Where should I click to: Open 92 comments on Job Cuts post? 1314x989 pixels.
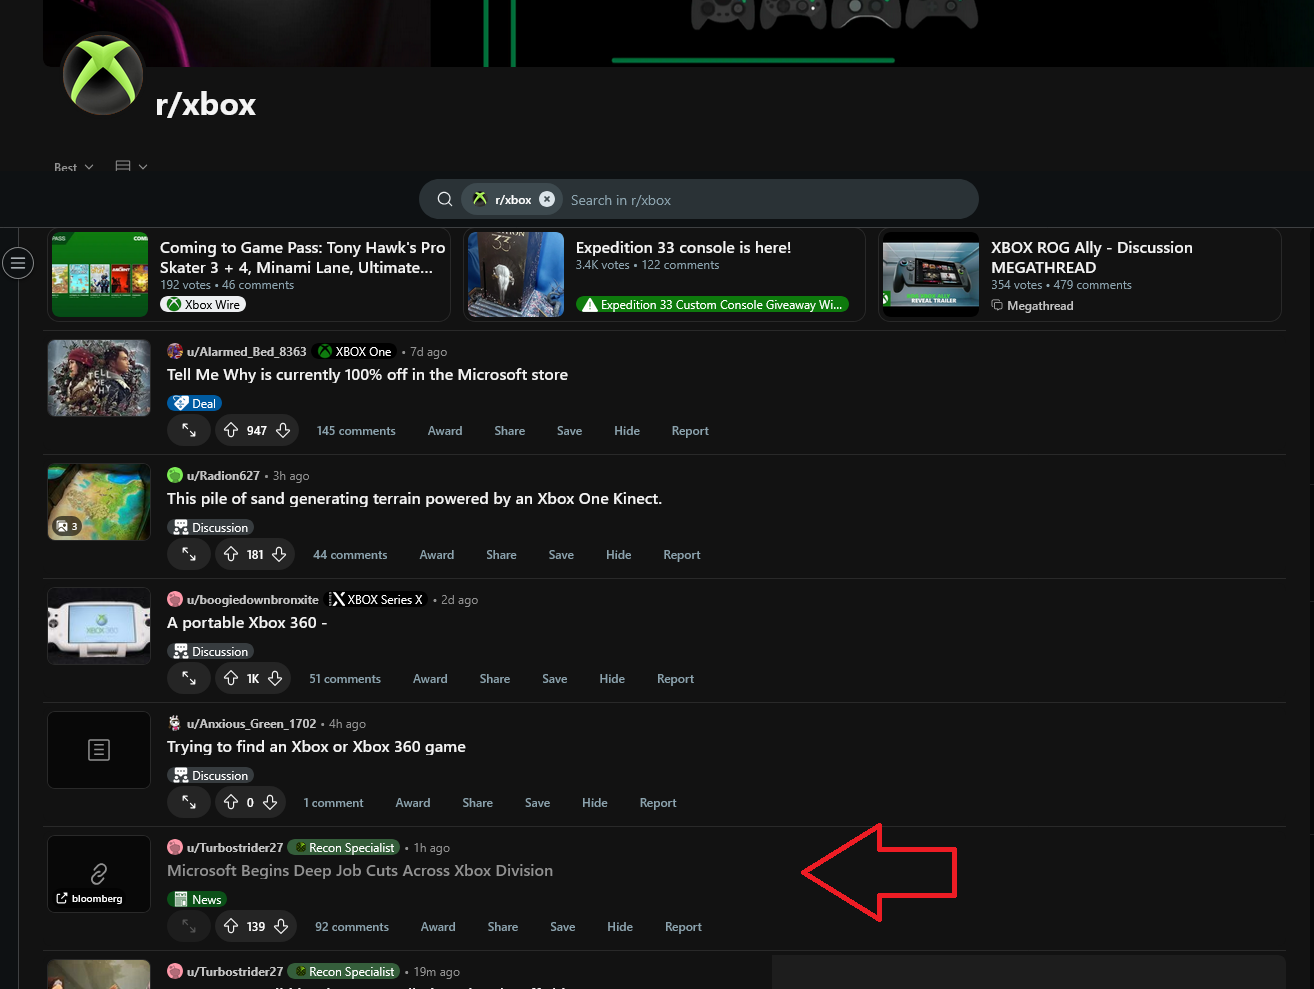[352, 926]
